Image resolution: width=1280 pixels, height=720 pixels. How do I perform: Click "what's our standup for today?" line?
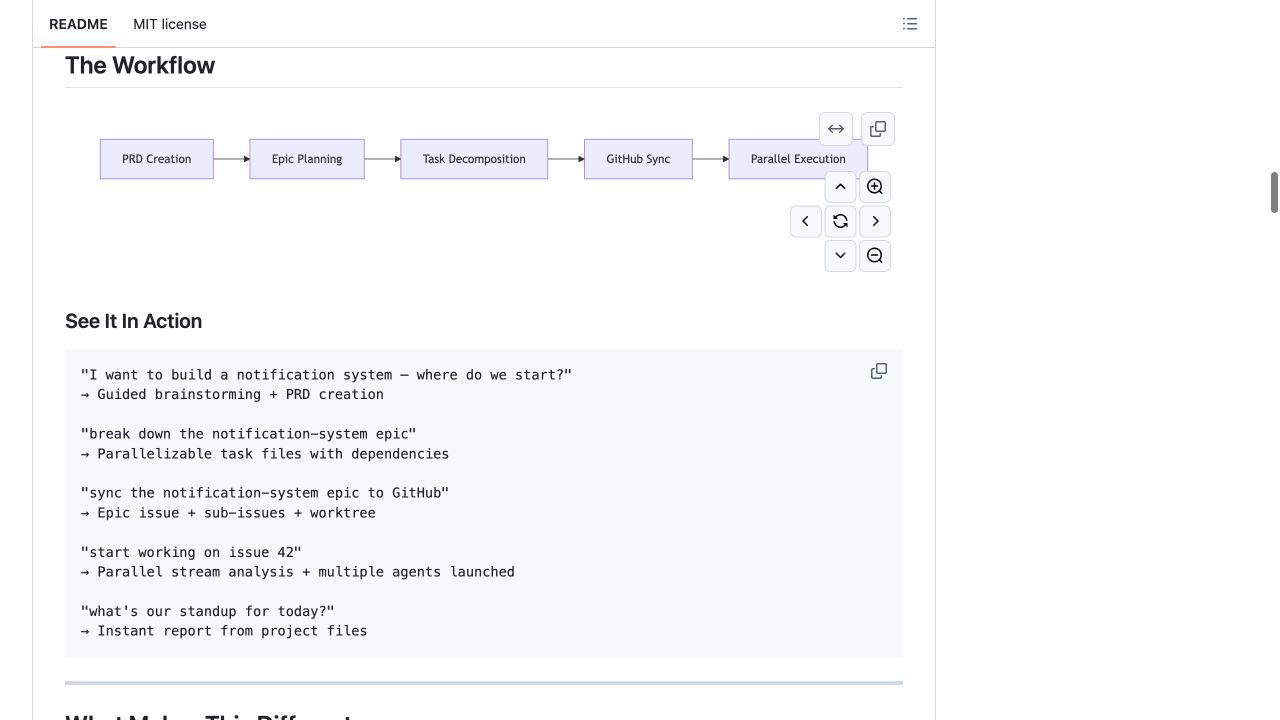coord(208,611)
